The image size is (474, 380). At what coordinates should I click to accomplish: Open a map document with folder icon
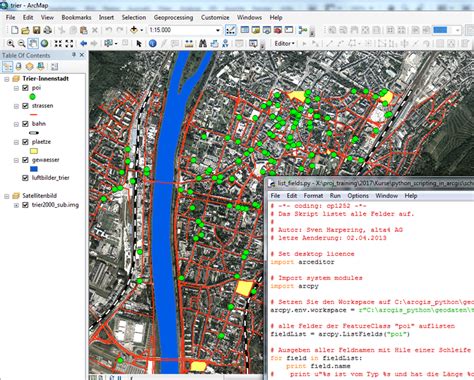coord(25,30)
